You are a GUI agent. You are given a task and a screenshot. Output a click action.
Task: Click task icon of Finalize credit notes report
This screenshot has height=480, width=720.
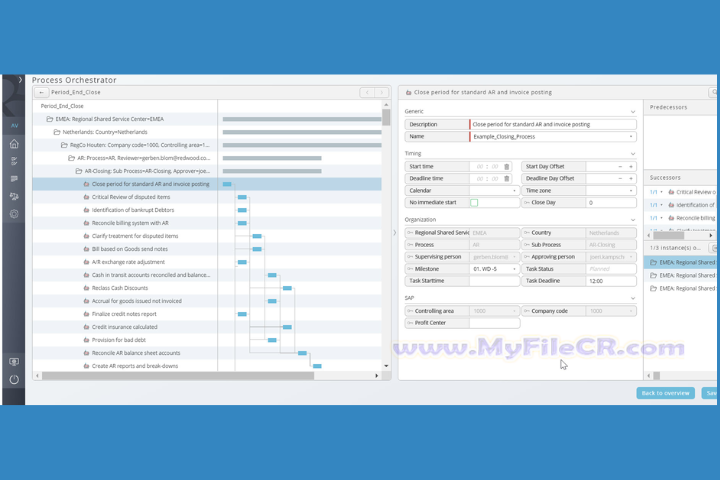(x=86, y=314)
